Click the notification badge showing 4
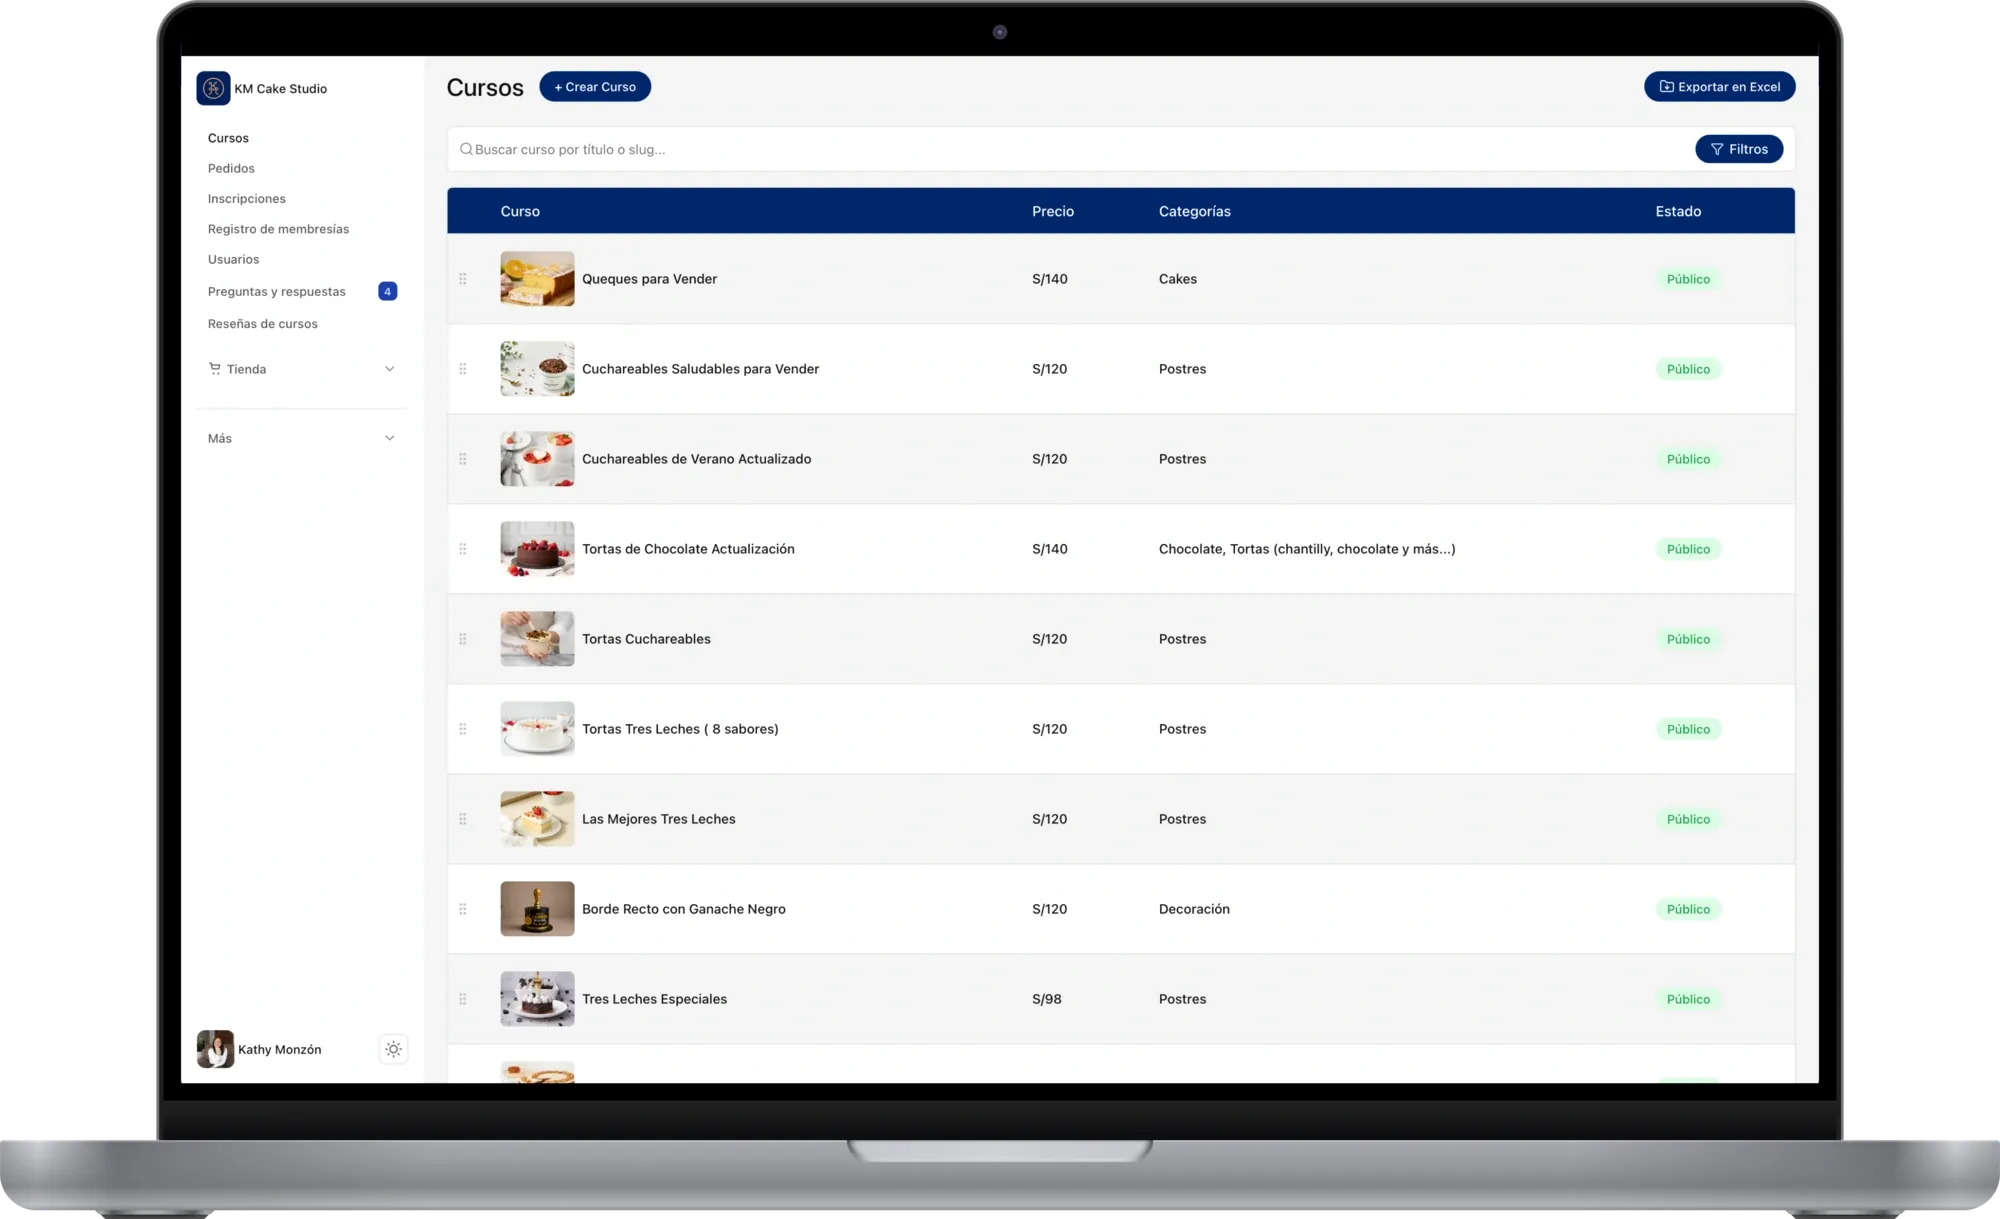 pos(388,291)
